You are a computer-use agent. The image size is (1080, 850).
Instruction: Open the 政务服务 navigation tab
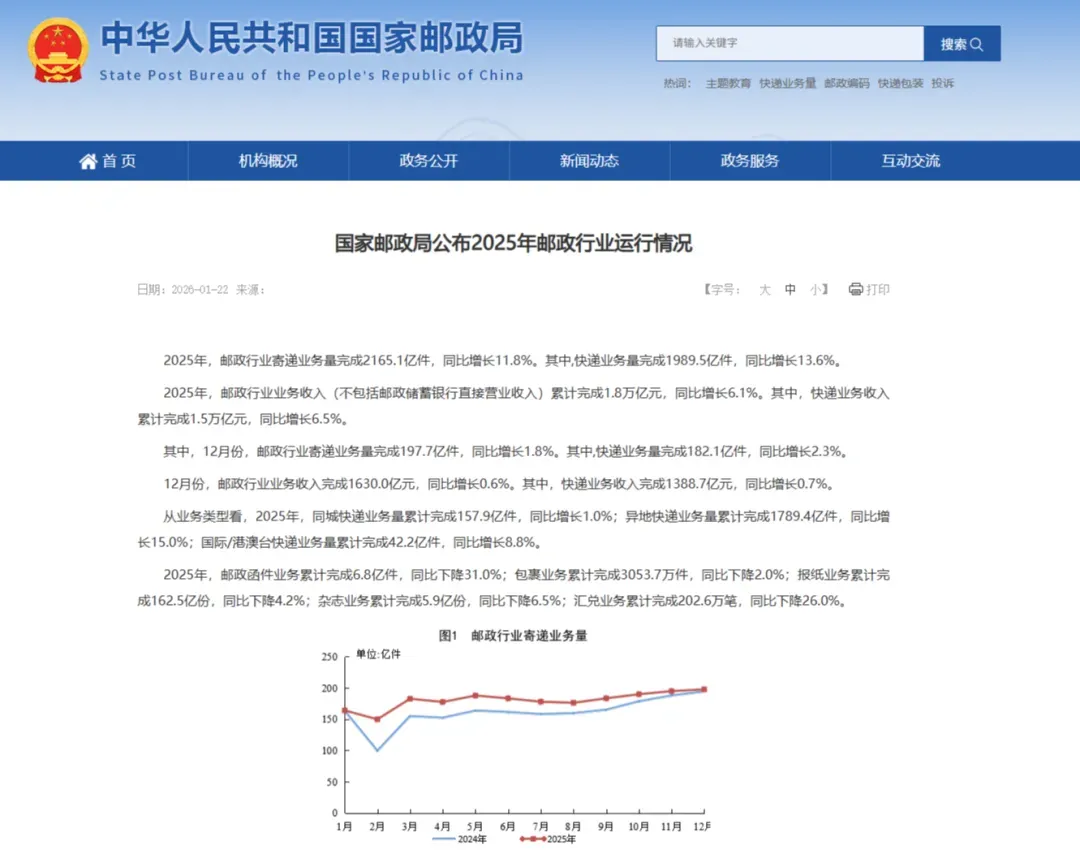pyautogui.click(x=749, y=161)
